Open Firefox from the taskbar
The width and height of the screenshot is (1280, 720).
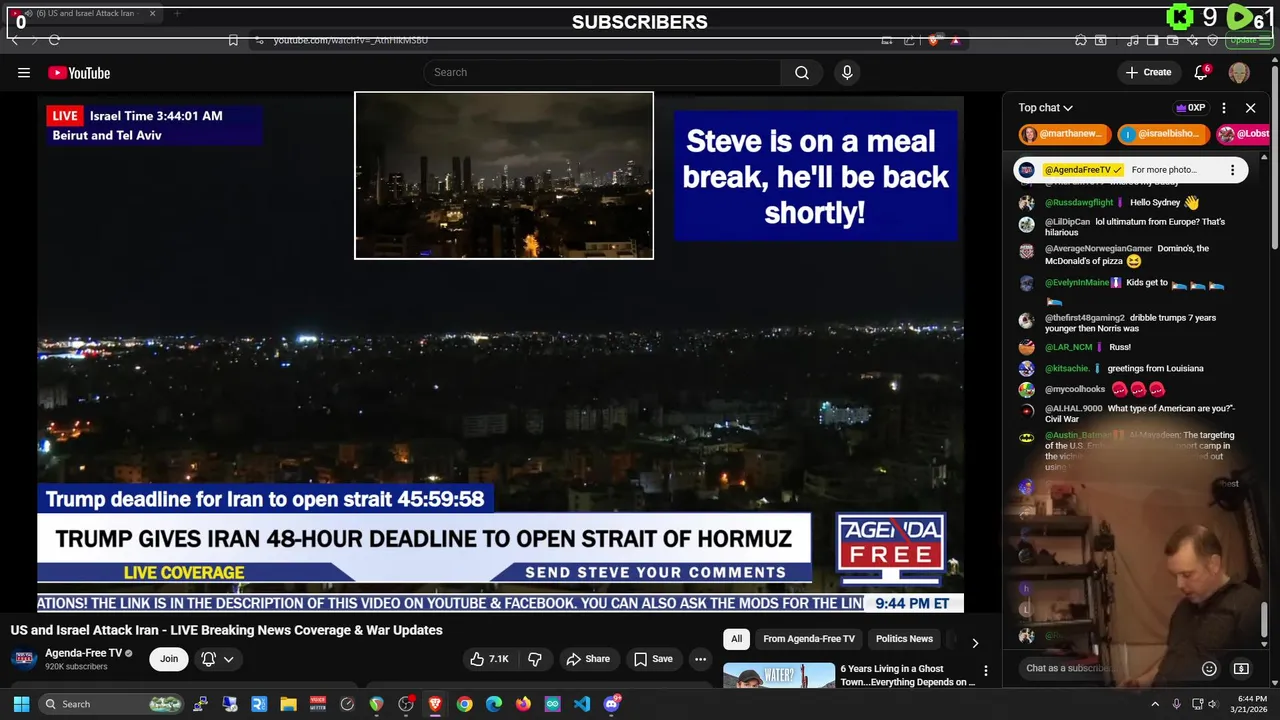pos(523,704)
